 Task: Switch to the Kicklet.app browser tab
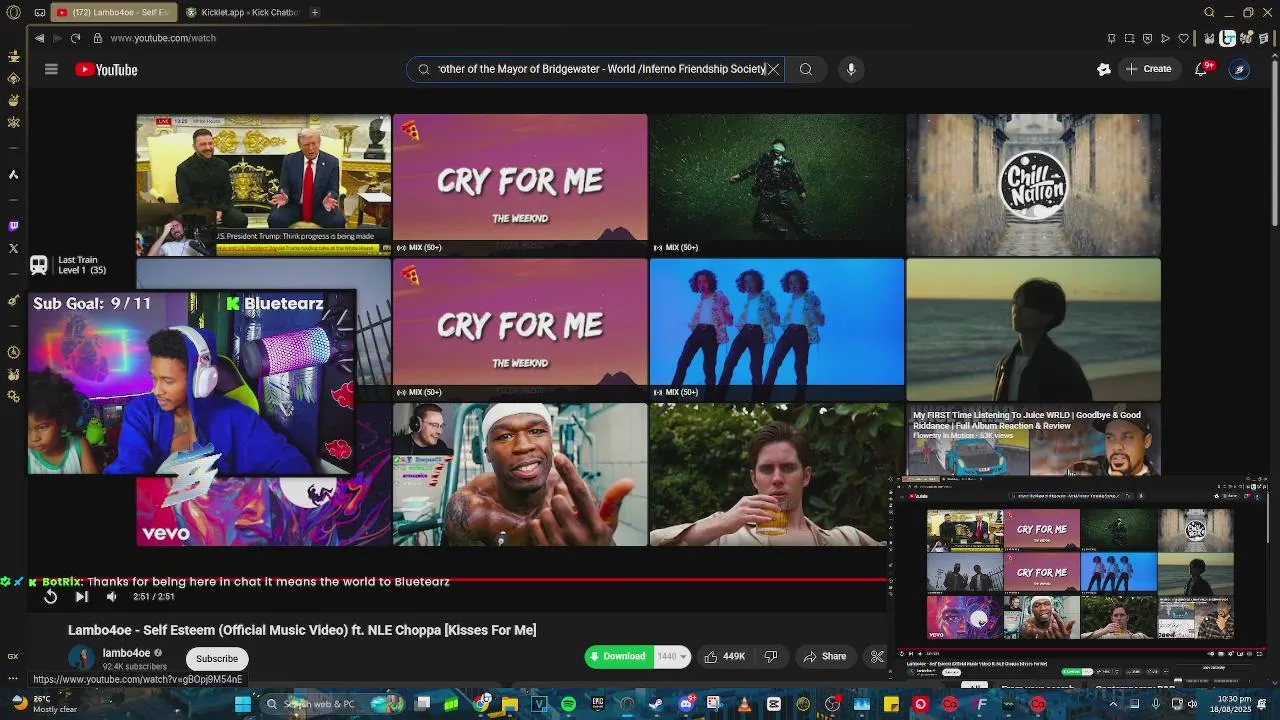pyautogui.click(x=244, y=12)
